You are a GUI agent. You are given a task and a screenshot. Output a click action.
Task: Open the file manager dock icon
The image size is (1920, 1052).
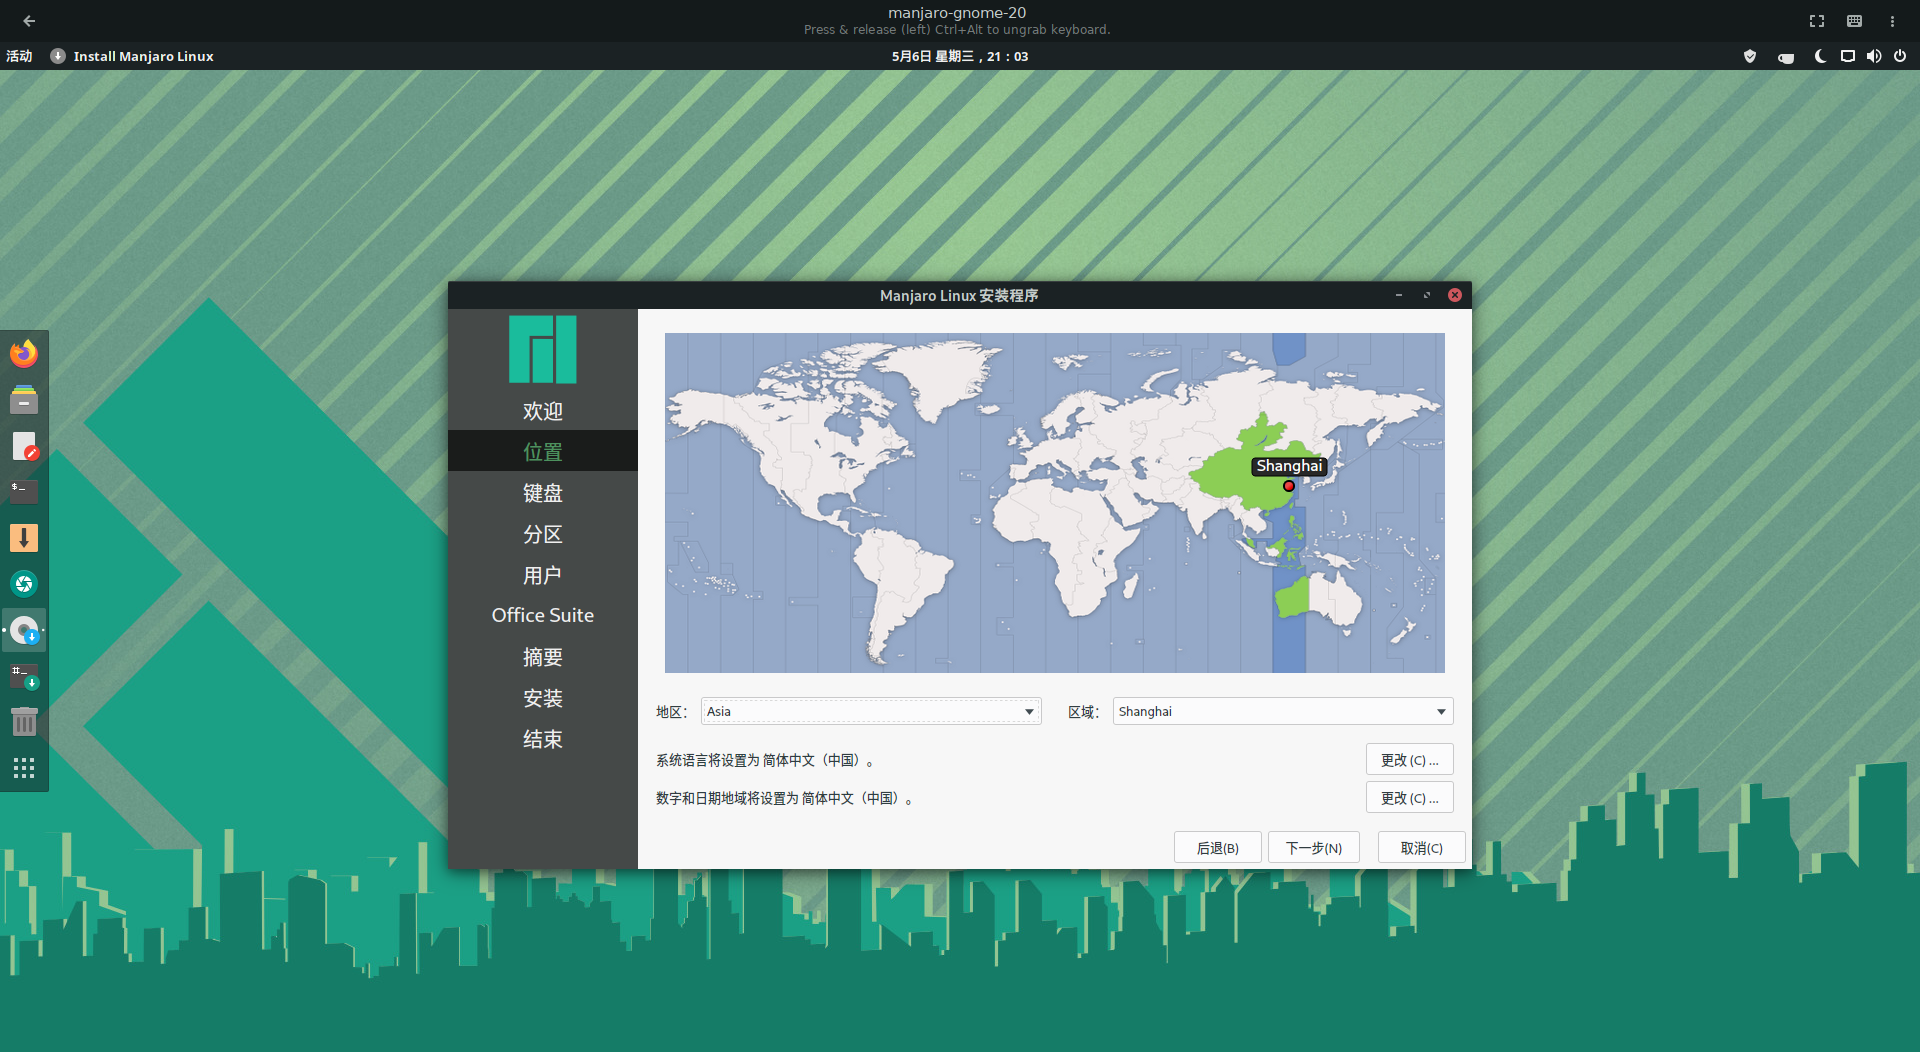[24, 400]
